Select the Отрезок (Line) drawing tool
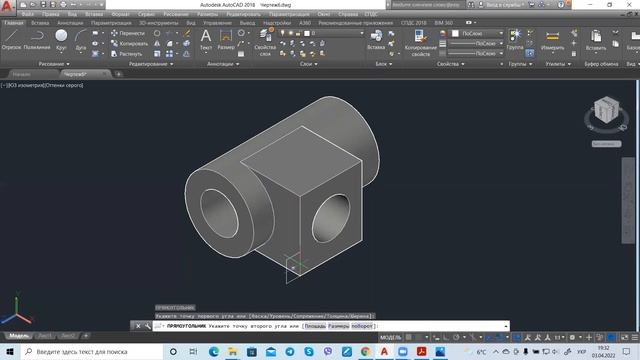Viewport: 640px width, 360px height. tap(11, 40)
